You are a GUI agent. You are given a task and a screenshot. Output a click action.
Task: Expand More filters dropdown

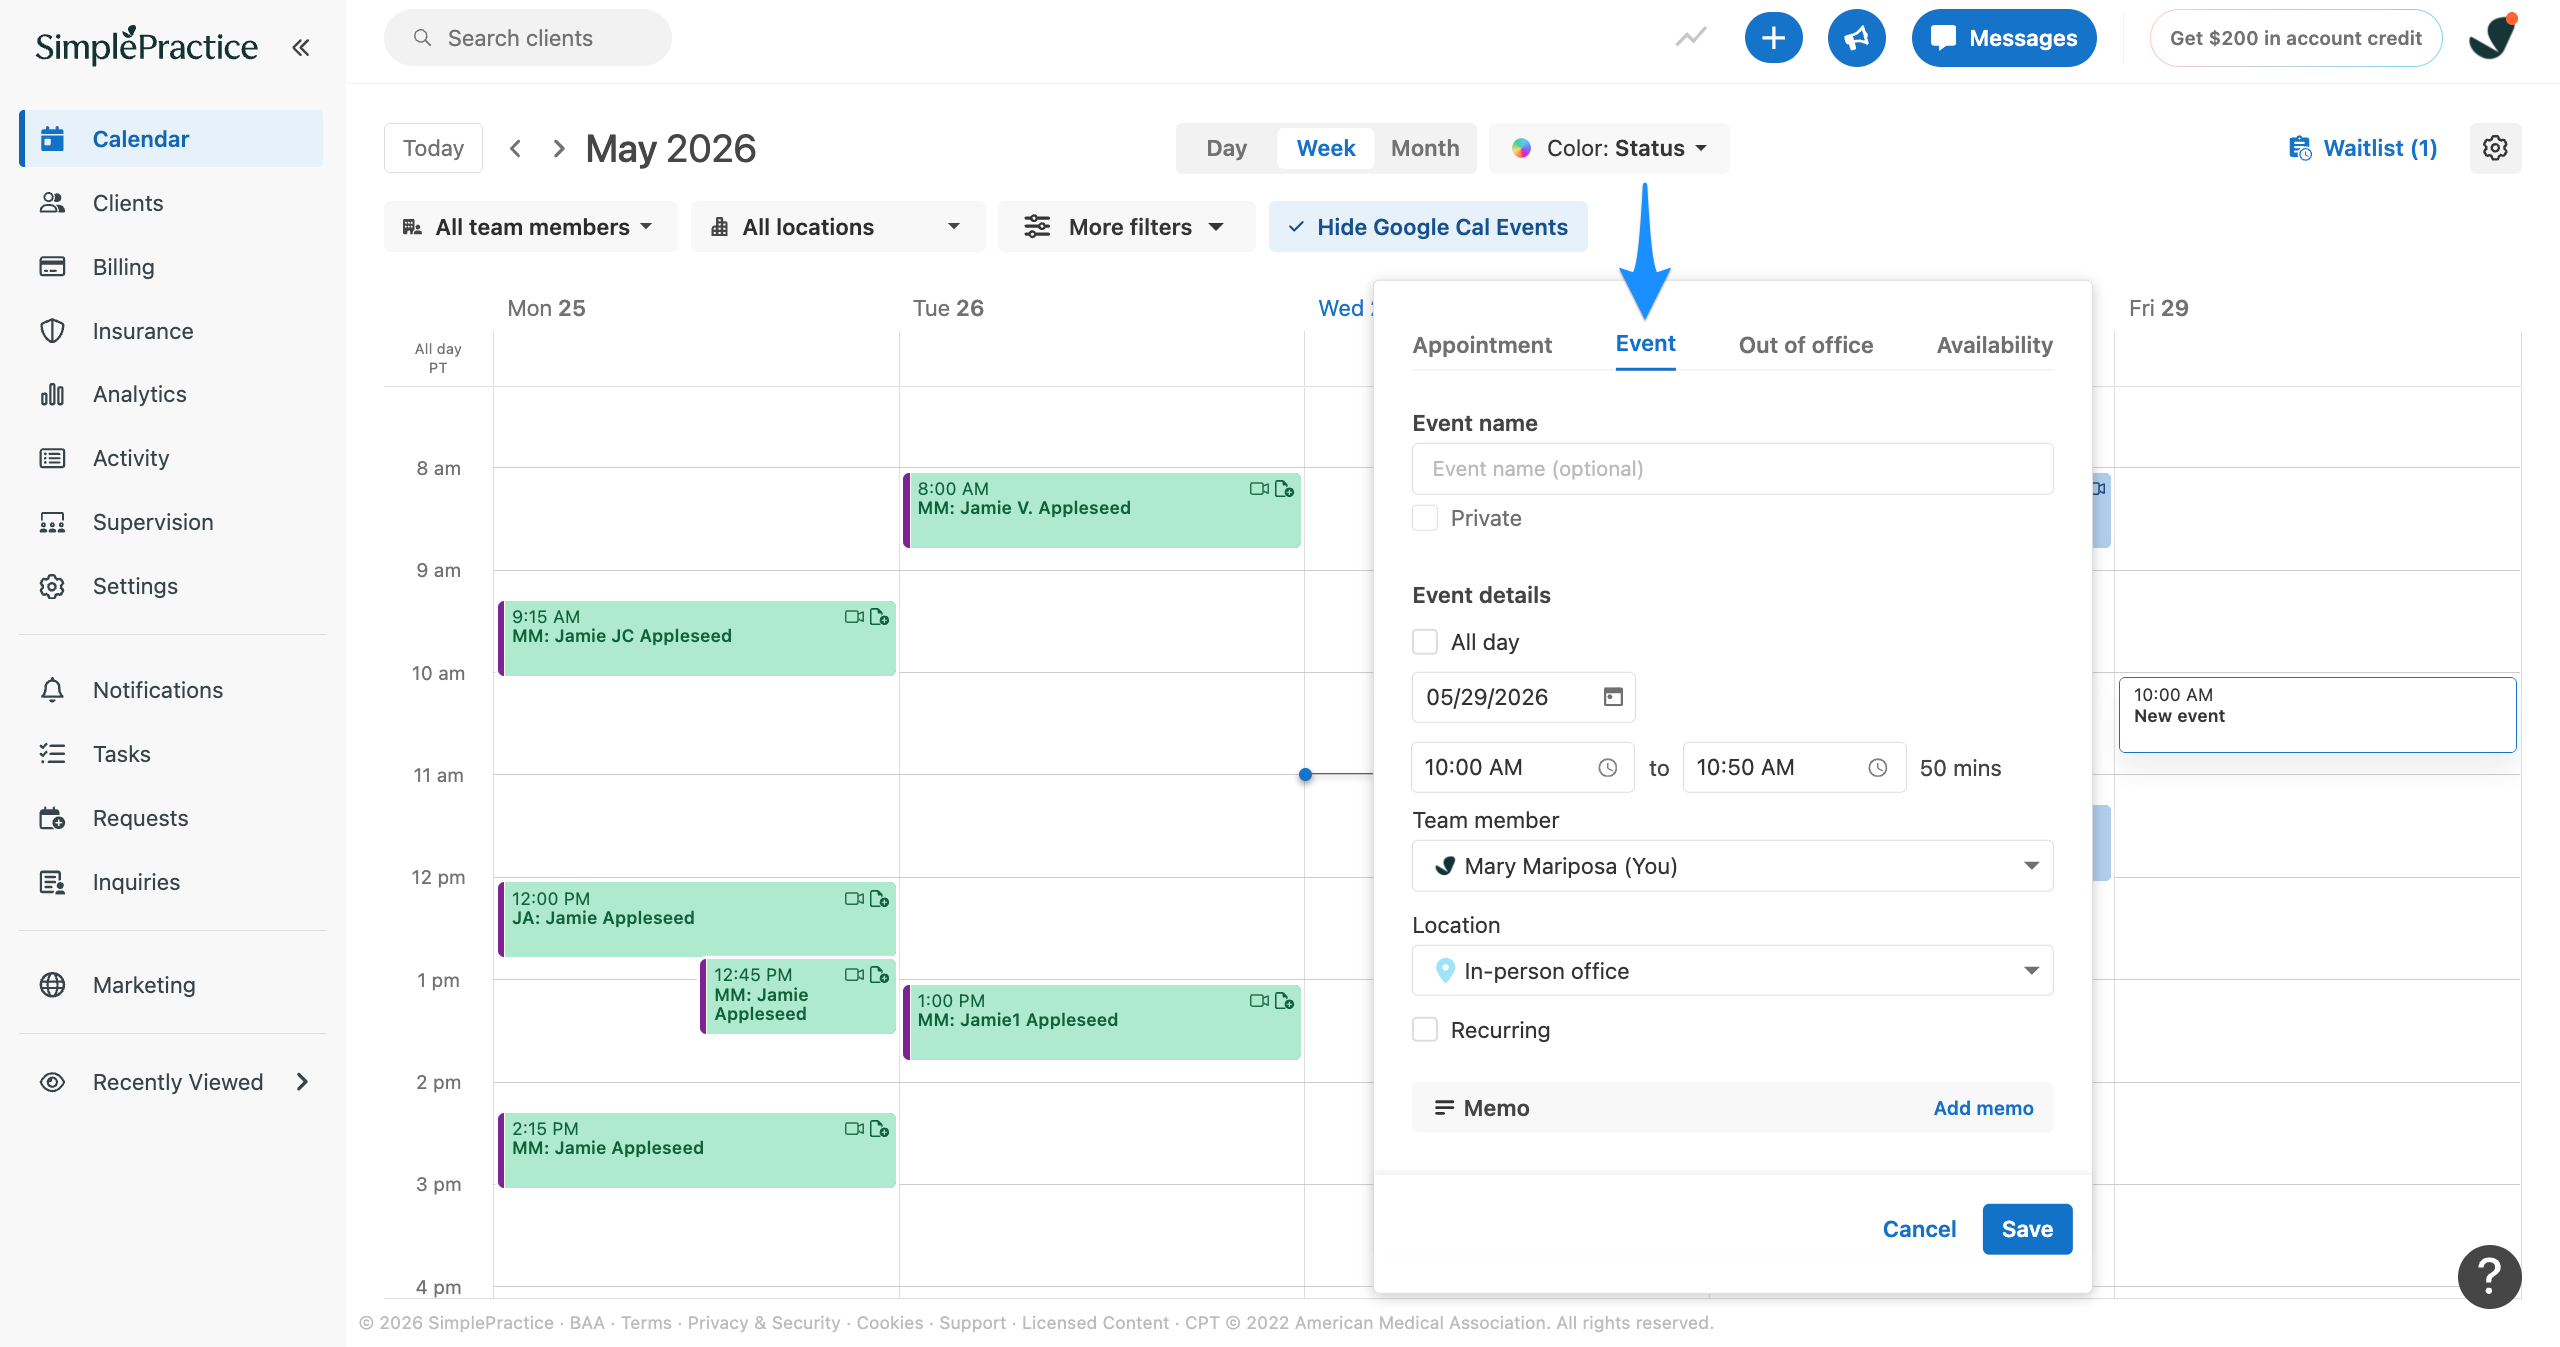pos(1126,227)
